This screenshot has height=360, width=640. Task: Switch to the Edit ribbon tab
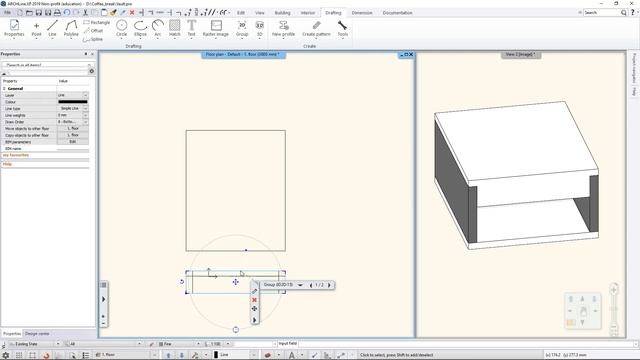pos(241,13)
